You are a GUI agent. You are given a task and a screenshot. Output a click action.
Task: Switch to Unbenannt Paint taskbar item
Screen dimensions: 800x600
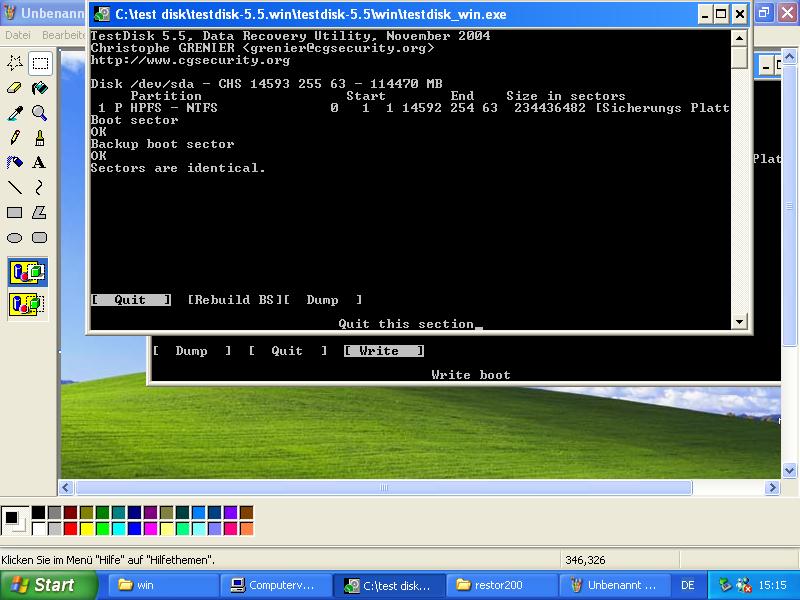[x=615, y=585]
